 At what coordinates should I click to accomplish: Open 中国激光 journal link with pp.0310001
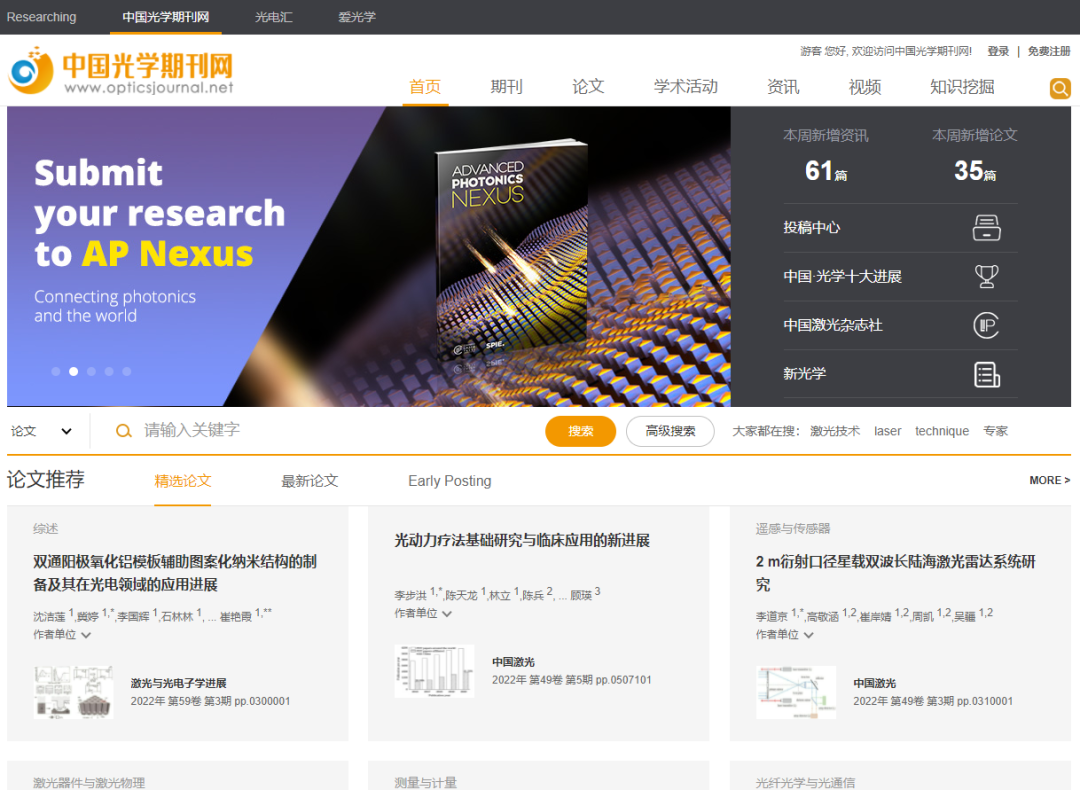[874, 683]
